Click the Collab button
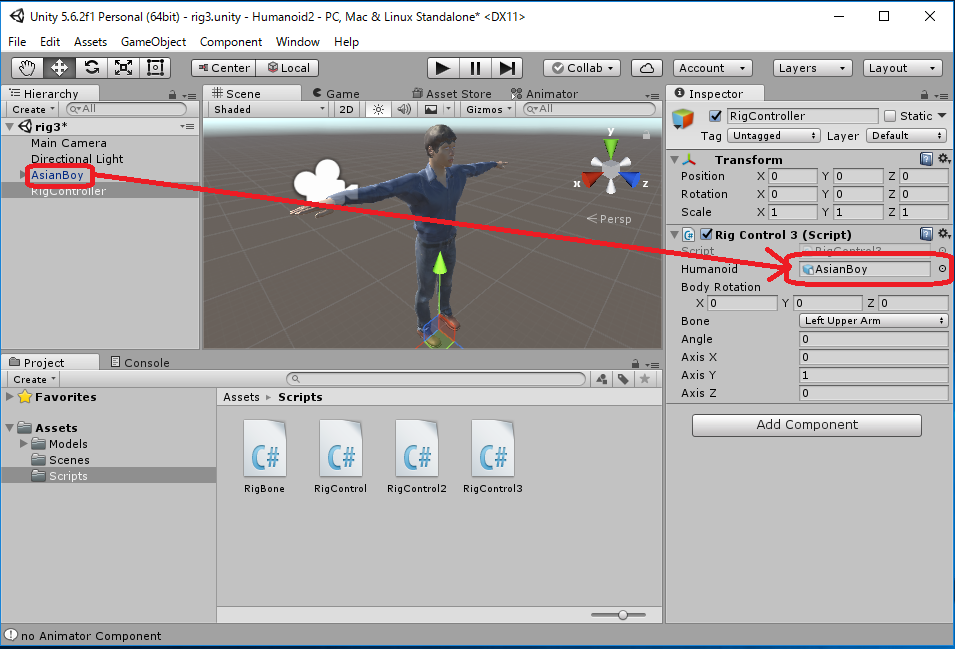This screenshot has height=649, width=955. pos(582,68)
